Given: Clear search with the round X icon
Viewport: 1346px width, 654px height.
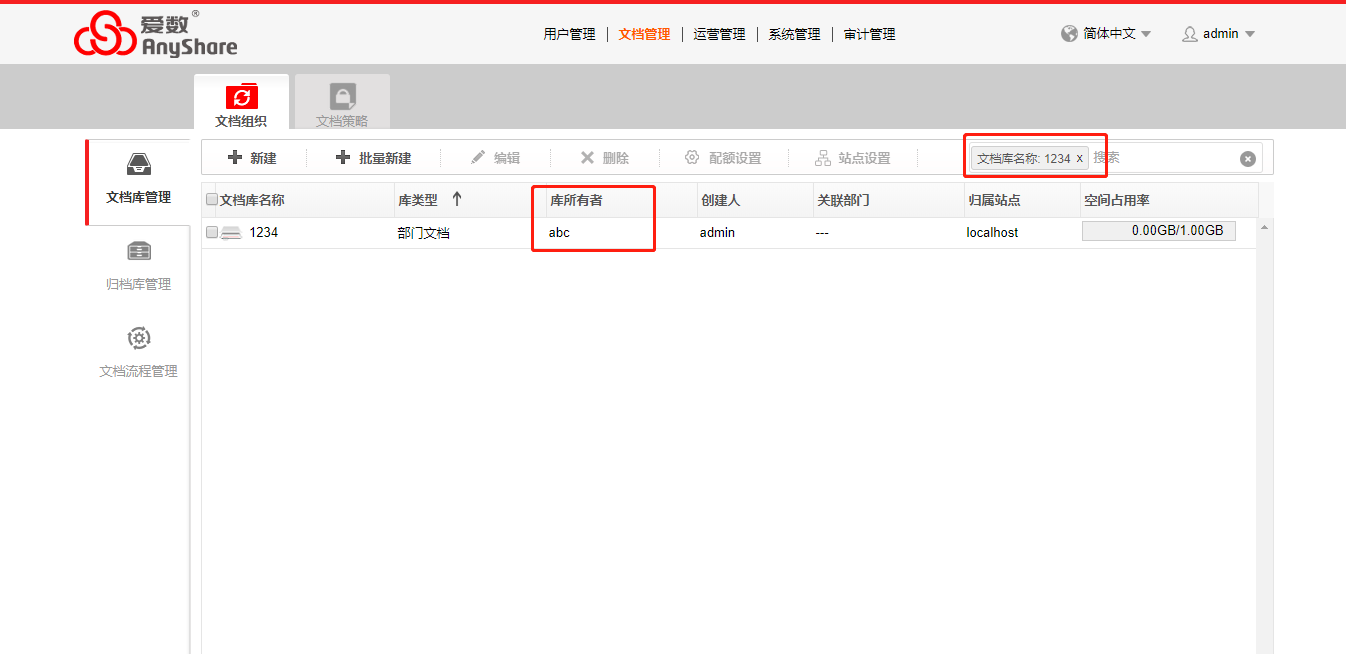Looking at the screenshot, I should click(x=1247, y=158).
